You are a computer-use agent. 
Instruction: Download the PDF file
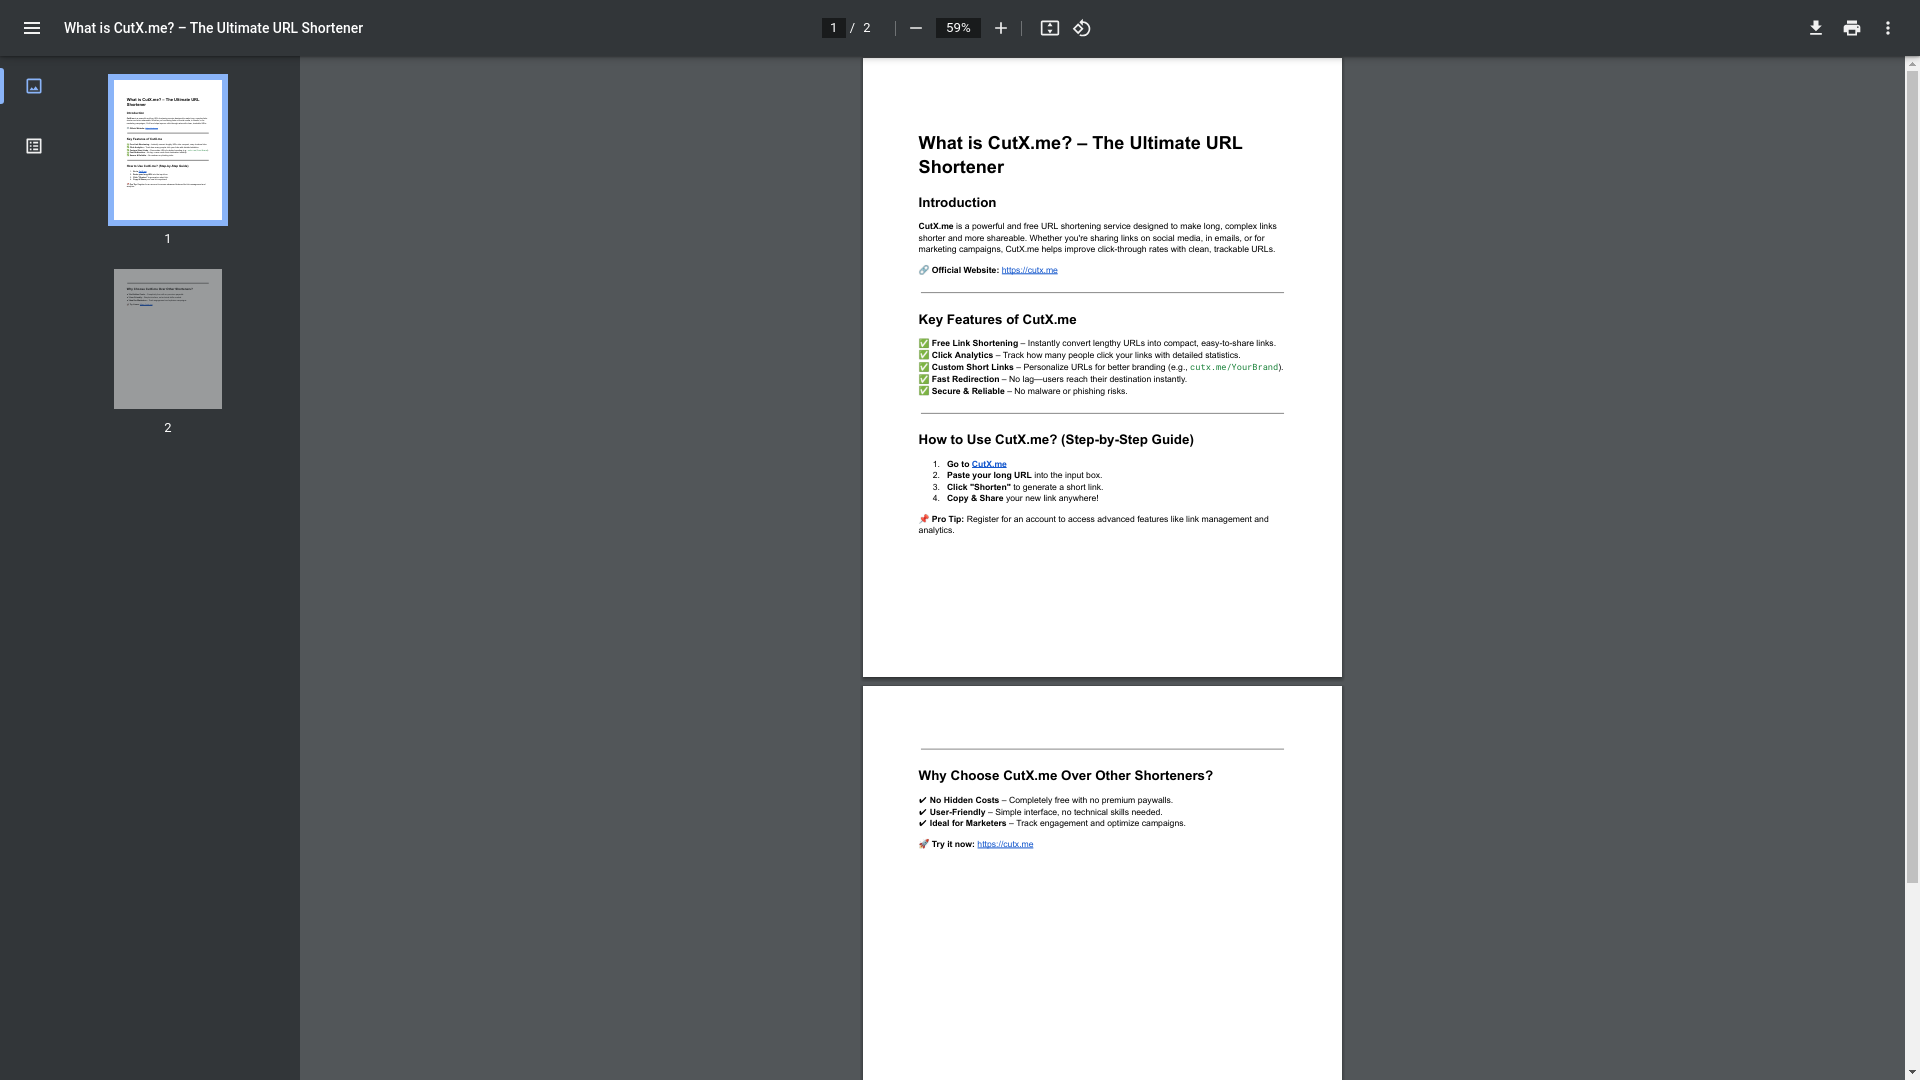1816,28
